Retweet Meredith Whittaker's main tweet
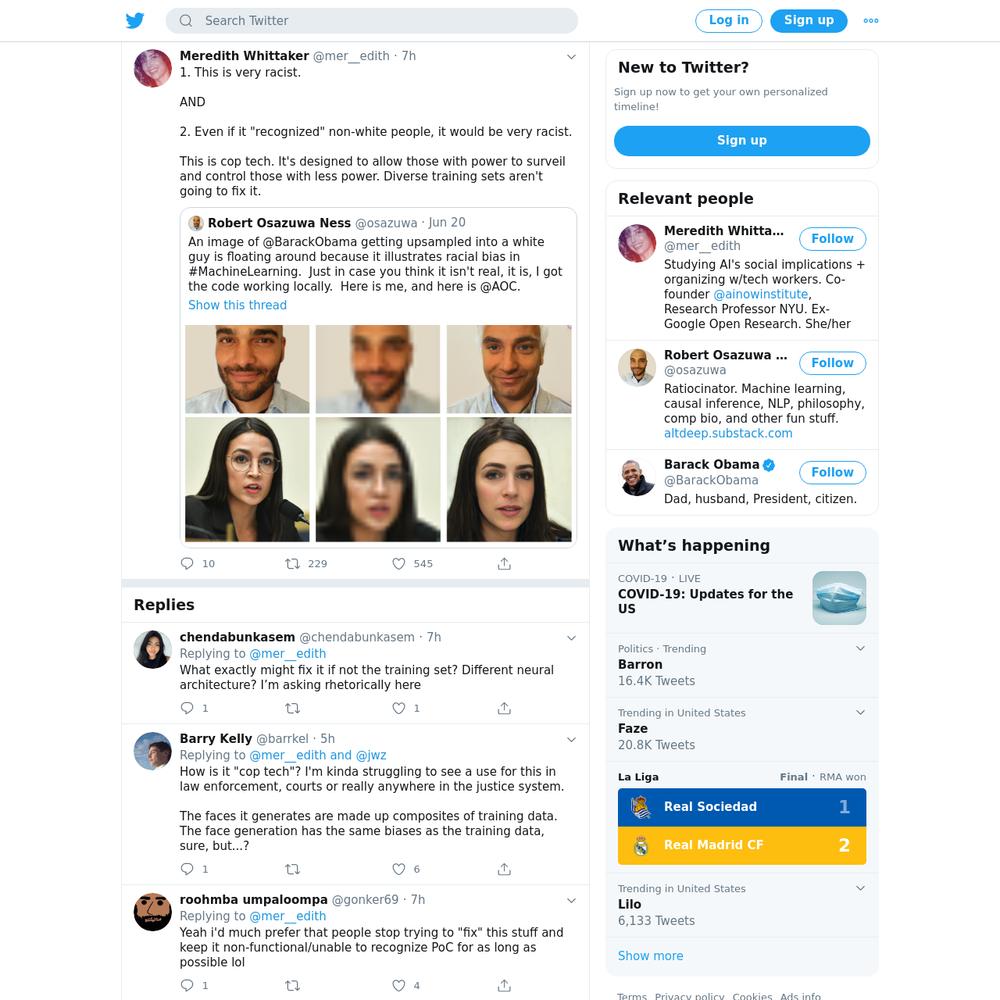 (x=292, y=564)
